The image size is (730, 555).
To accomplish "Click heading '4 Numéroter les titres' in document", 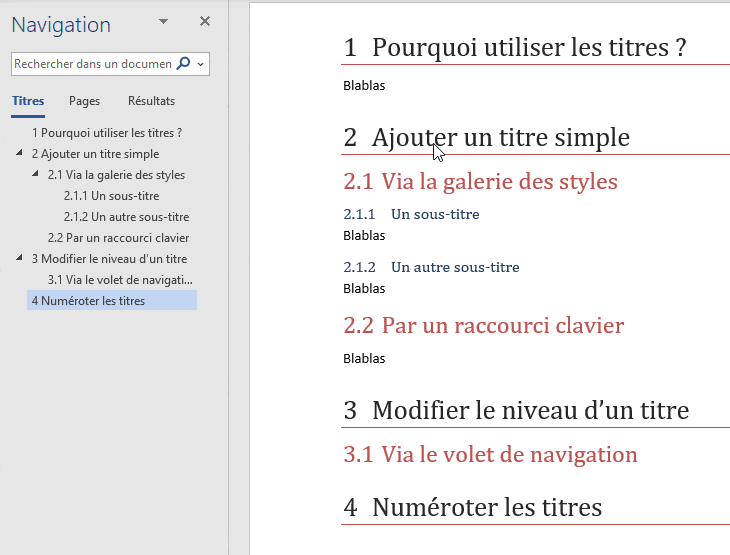I will (473, 508).
